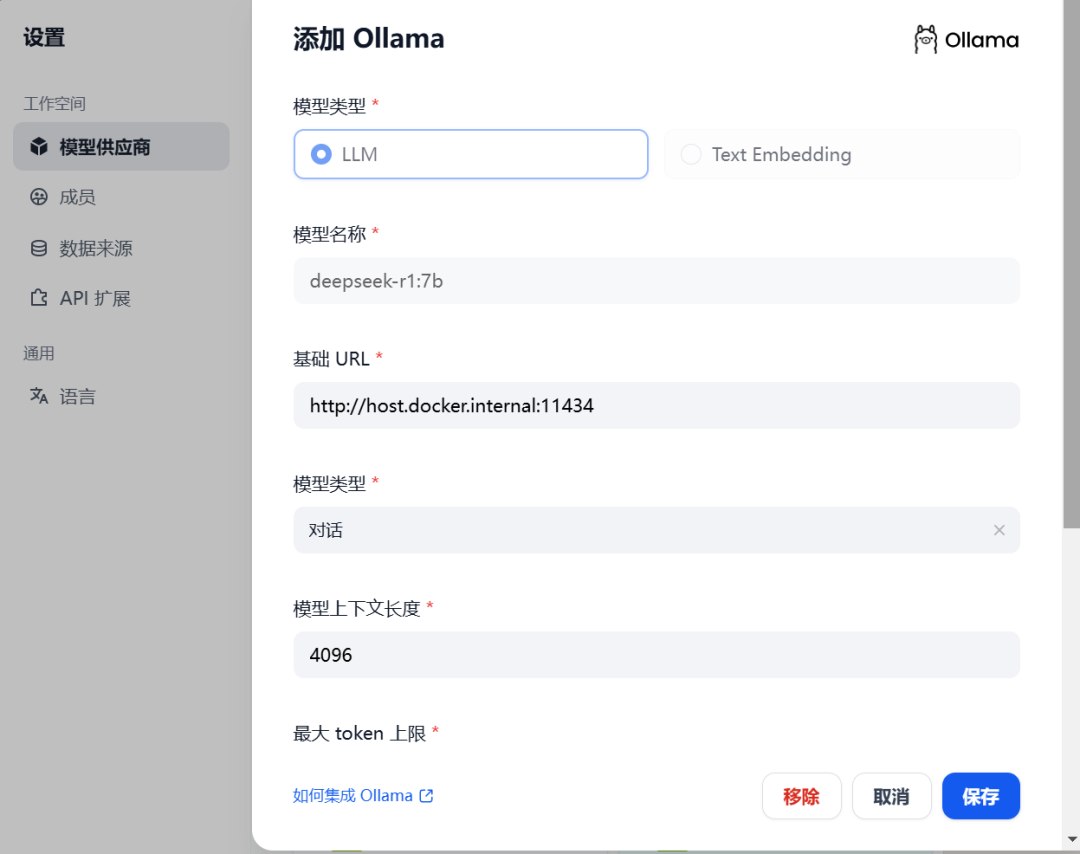Click the context length field 4096

[x=656, y=655]
